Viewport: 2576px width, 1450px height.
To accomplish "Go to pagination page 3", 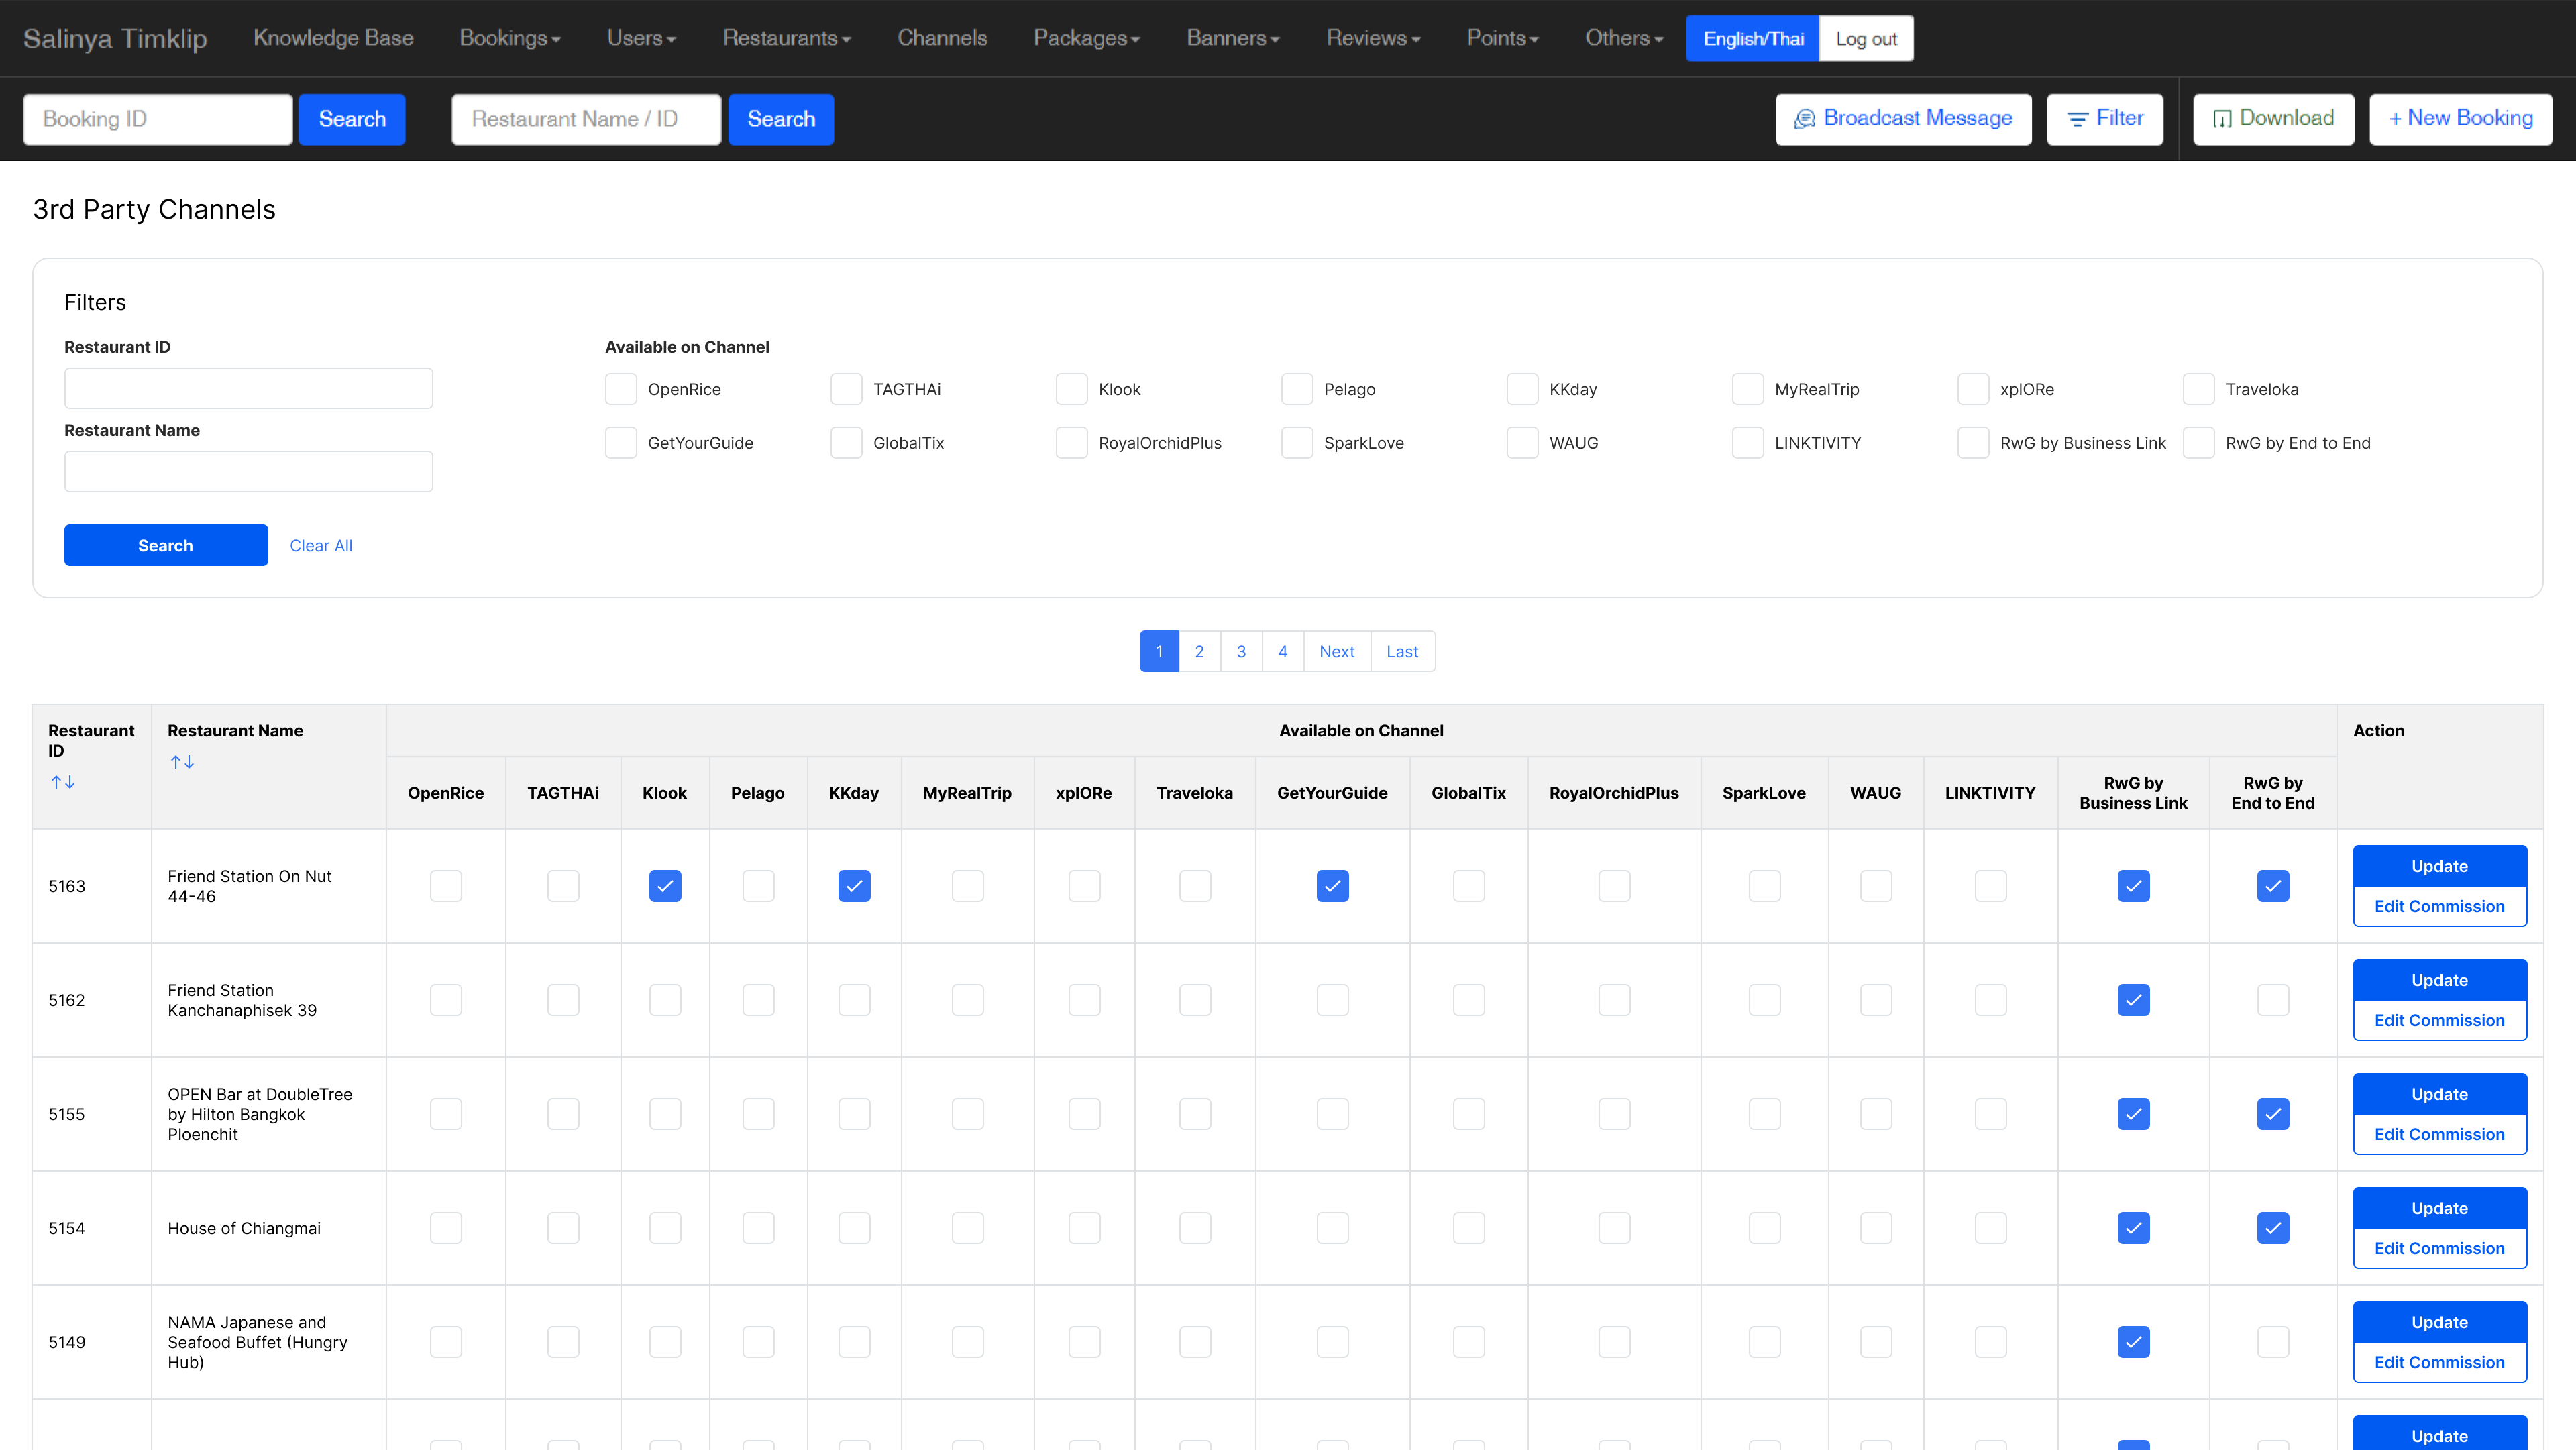I will 1241,651.
